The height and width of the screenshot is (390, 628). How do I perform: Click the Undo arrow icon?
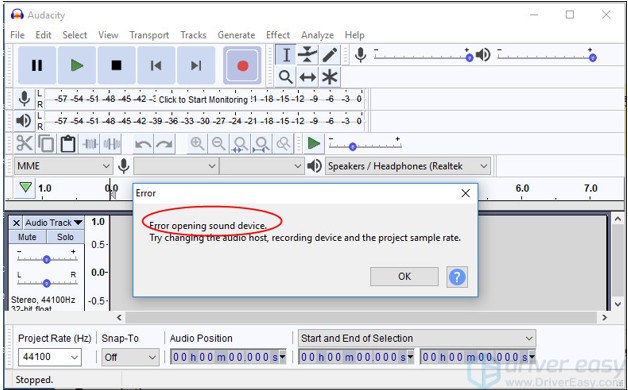pos(143,143)
